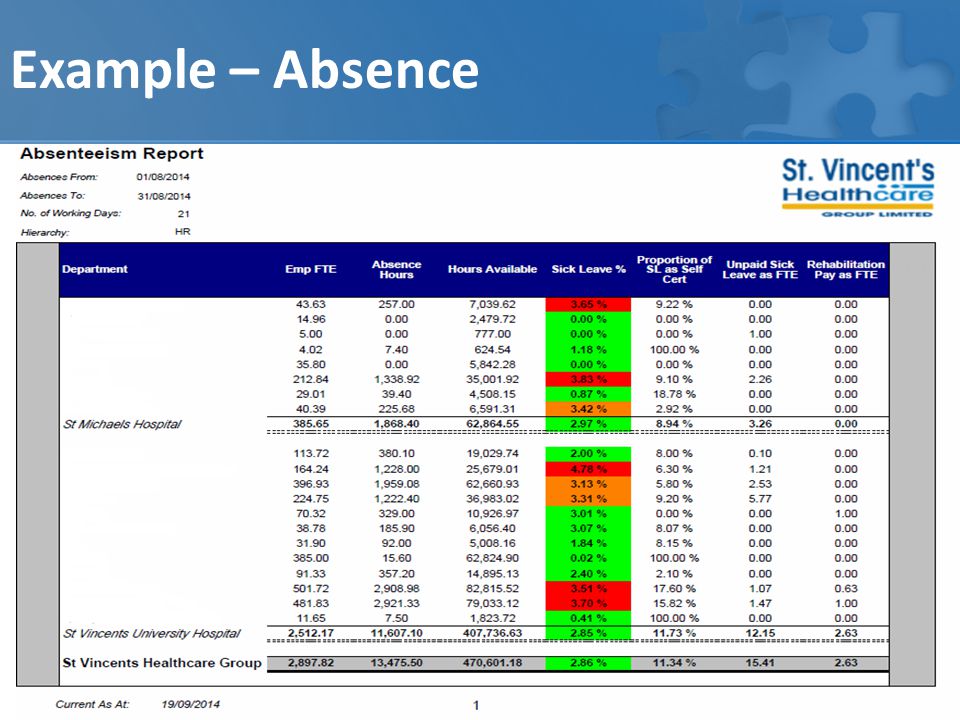Click the unpaid sick leave subtotal 3.26
The width and height of the screenshot is (960, 720).
click(760, 424)
